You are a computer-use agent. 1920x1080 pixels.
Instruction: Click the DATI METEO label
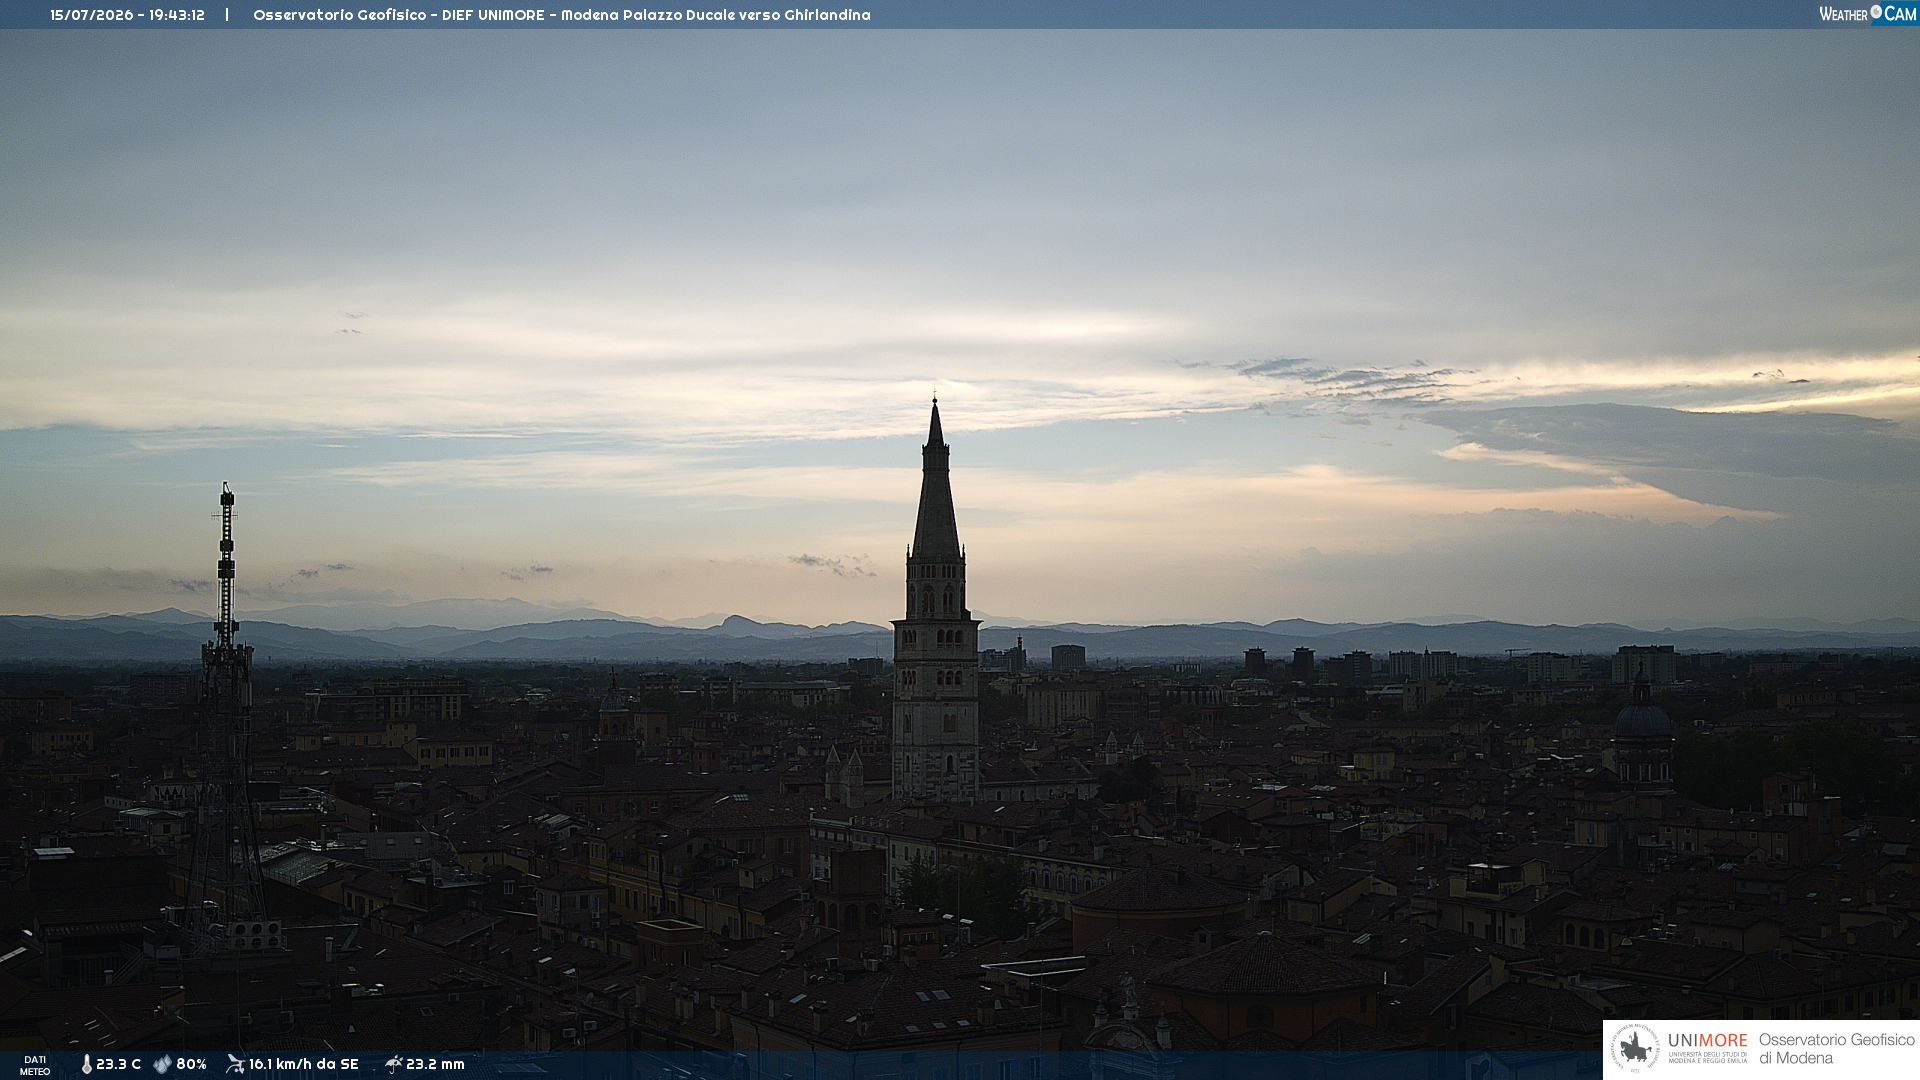coord(35,1066)
